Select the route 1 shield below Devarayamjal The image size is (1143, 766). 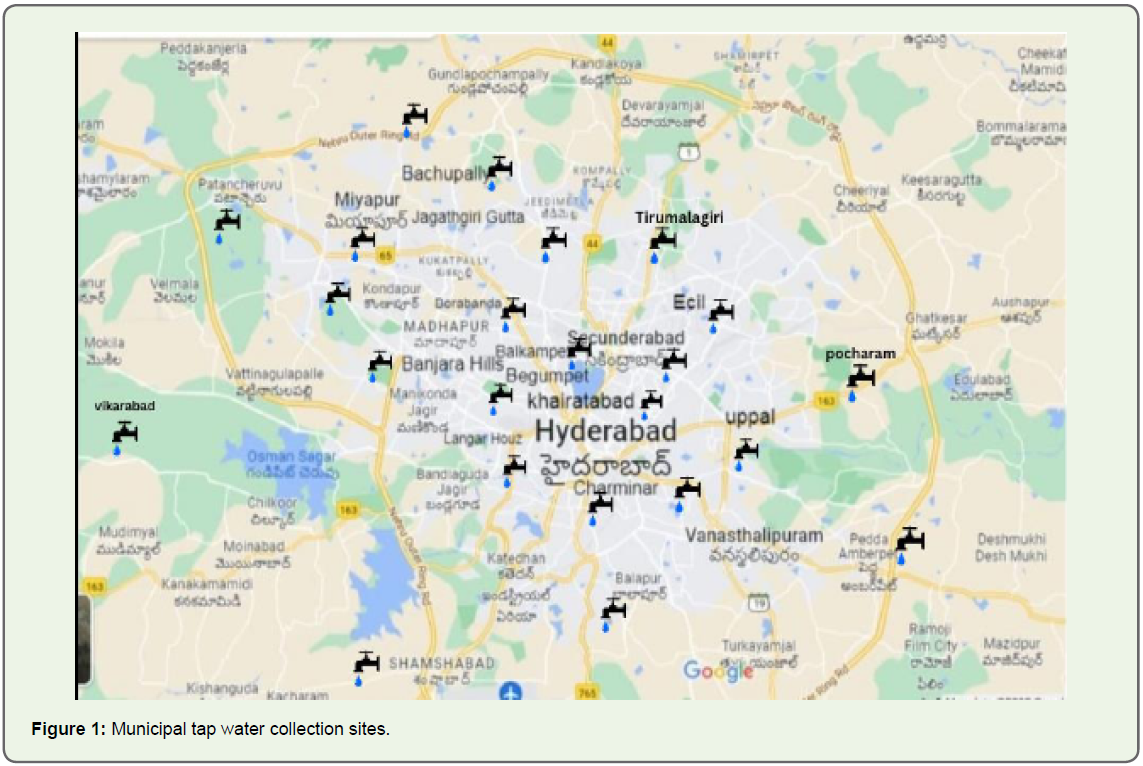(689, 152)
